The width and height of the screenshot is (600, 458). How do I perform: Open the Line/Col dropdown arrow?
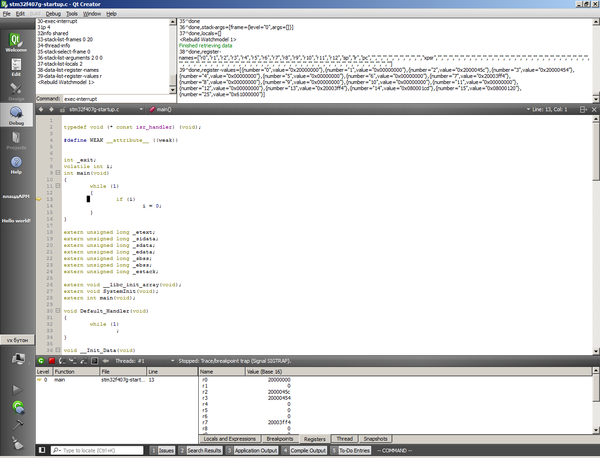[528, 109]
